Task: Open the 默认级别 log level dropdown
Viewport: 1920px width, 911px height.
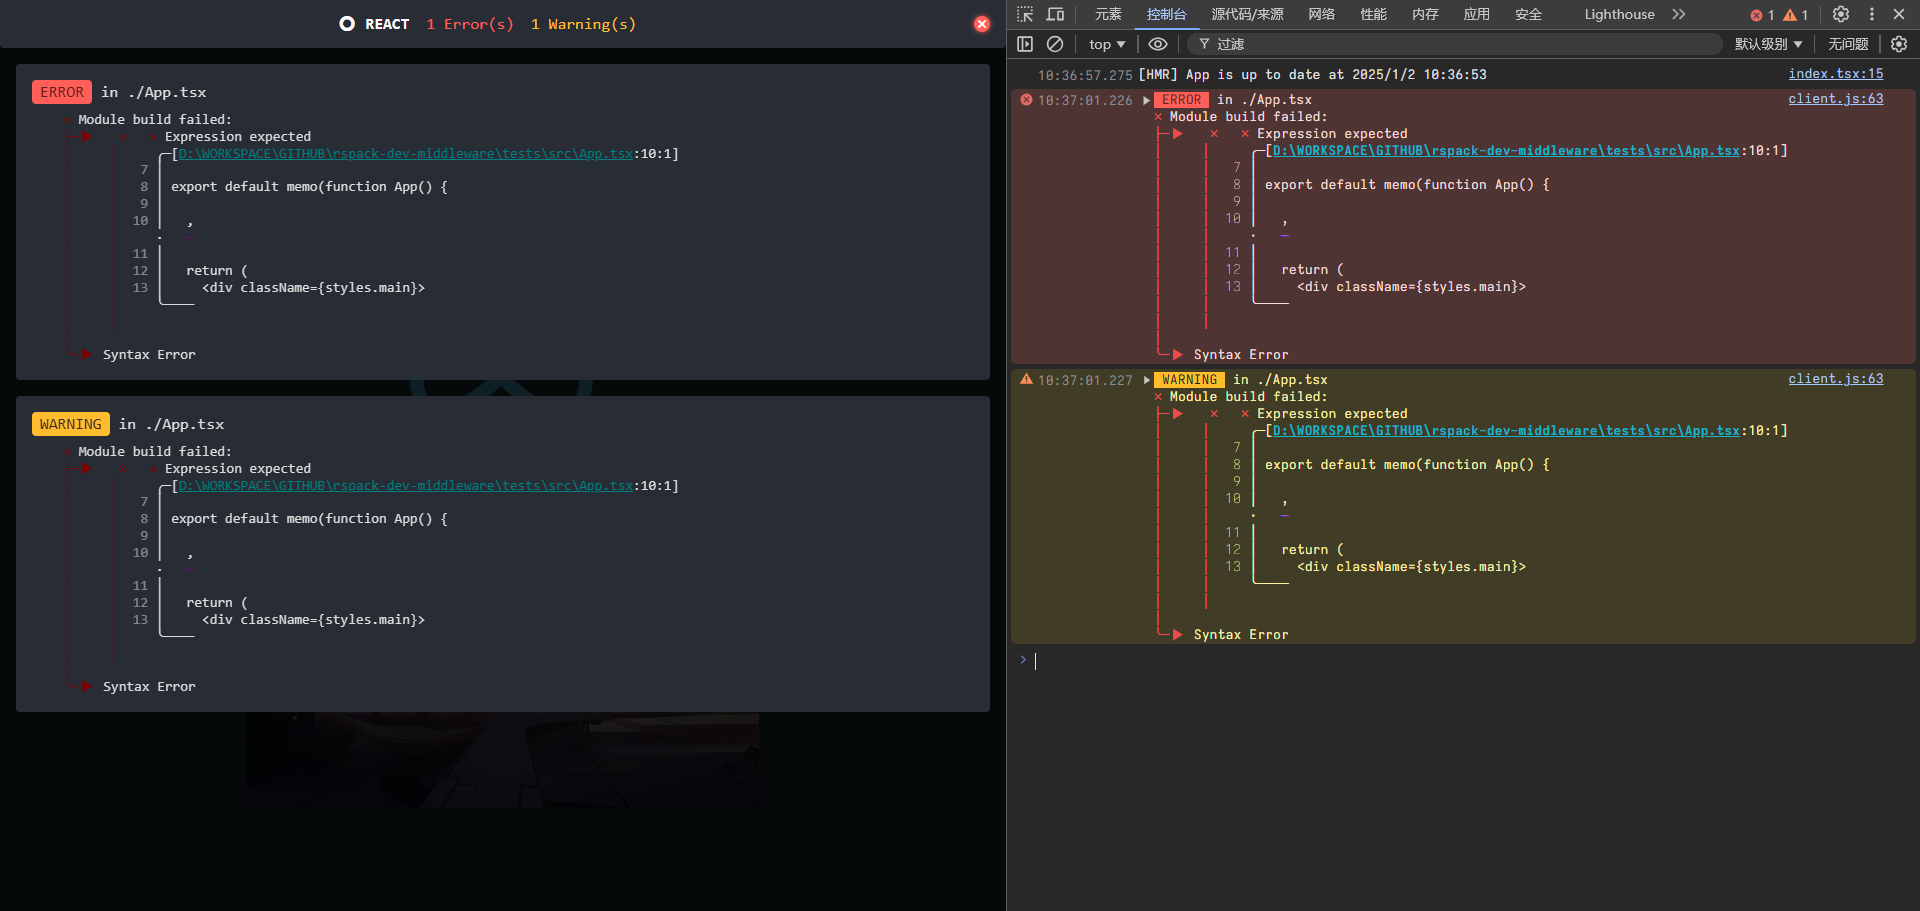Action: [x=1768, y=44]
